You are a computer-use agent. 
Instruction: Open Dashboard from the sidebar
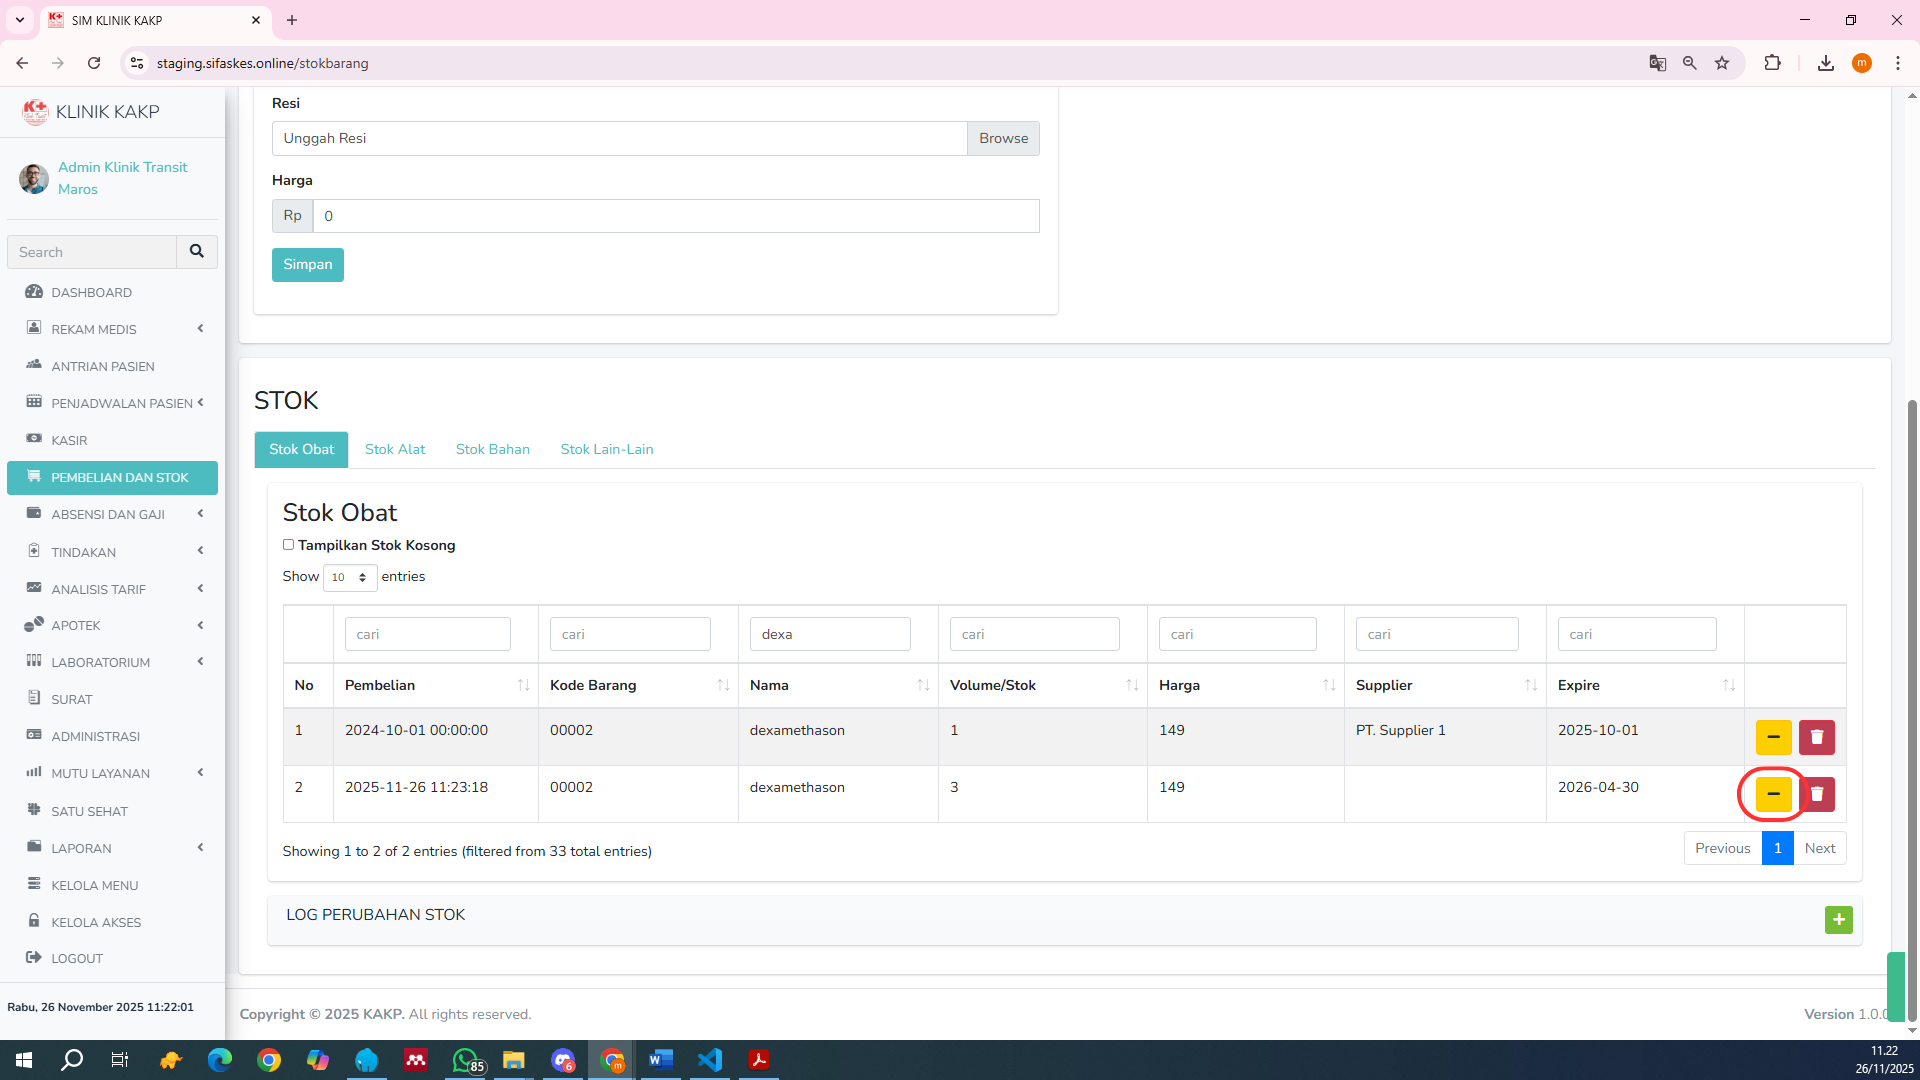tap(91, 292)
